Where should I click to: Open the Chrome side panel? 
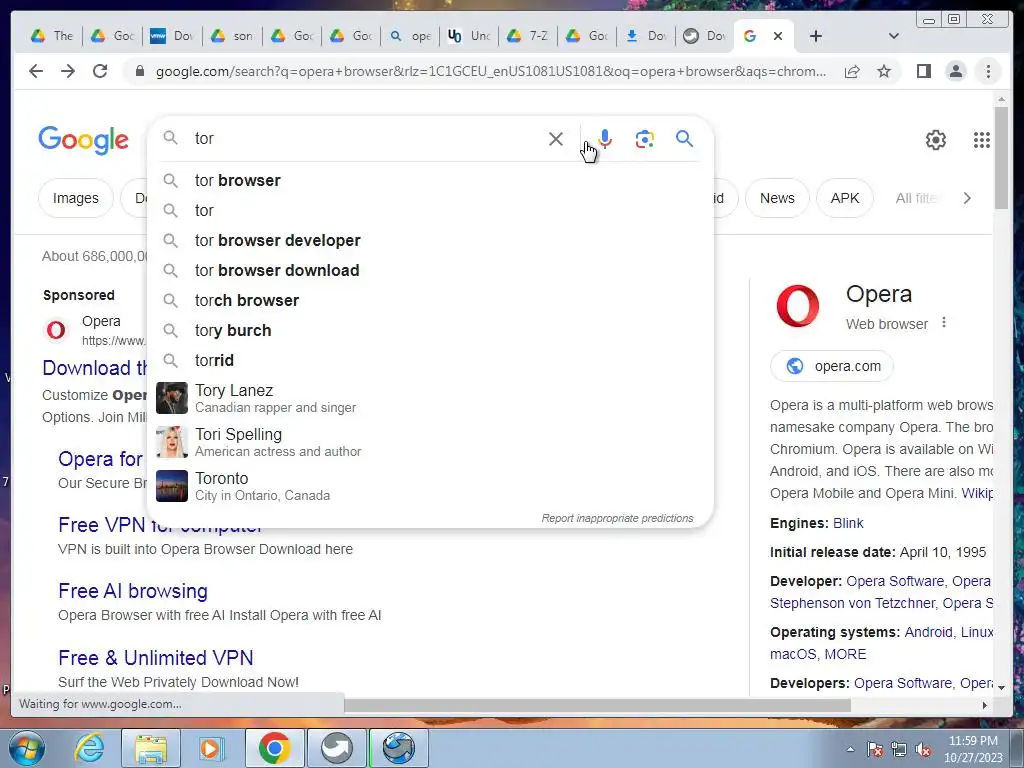(923, 71)
